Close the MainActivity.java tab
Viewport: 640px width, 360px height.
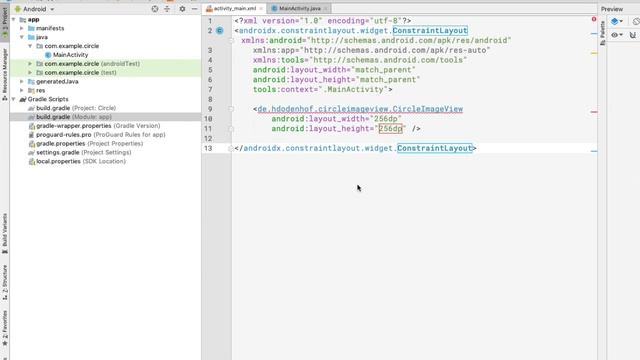[325, 9]
